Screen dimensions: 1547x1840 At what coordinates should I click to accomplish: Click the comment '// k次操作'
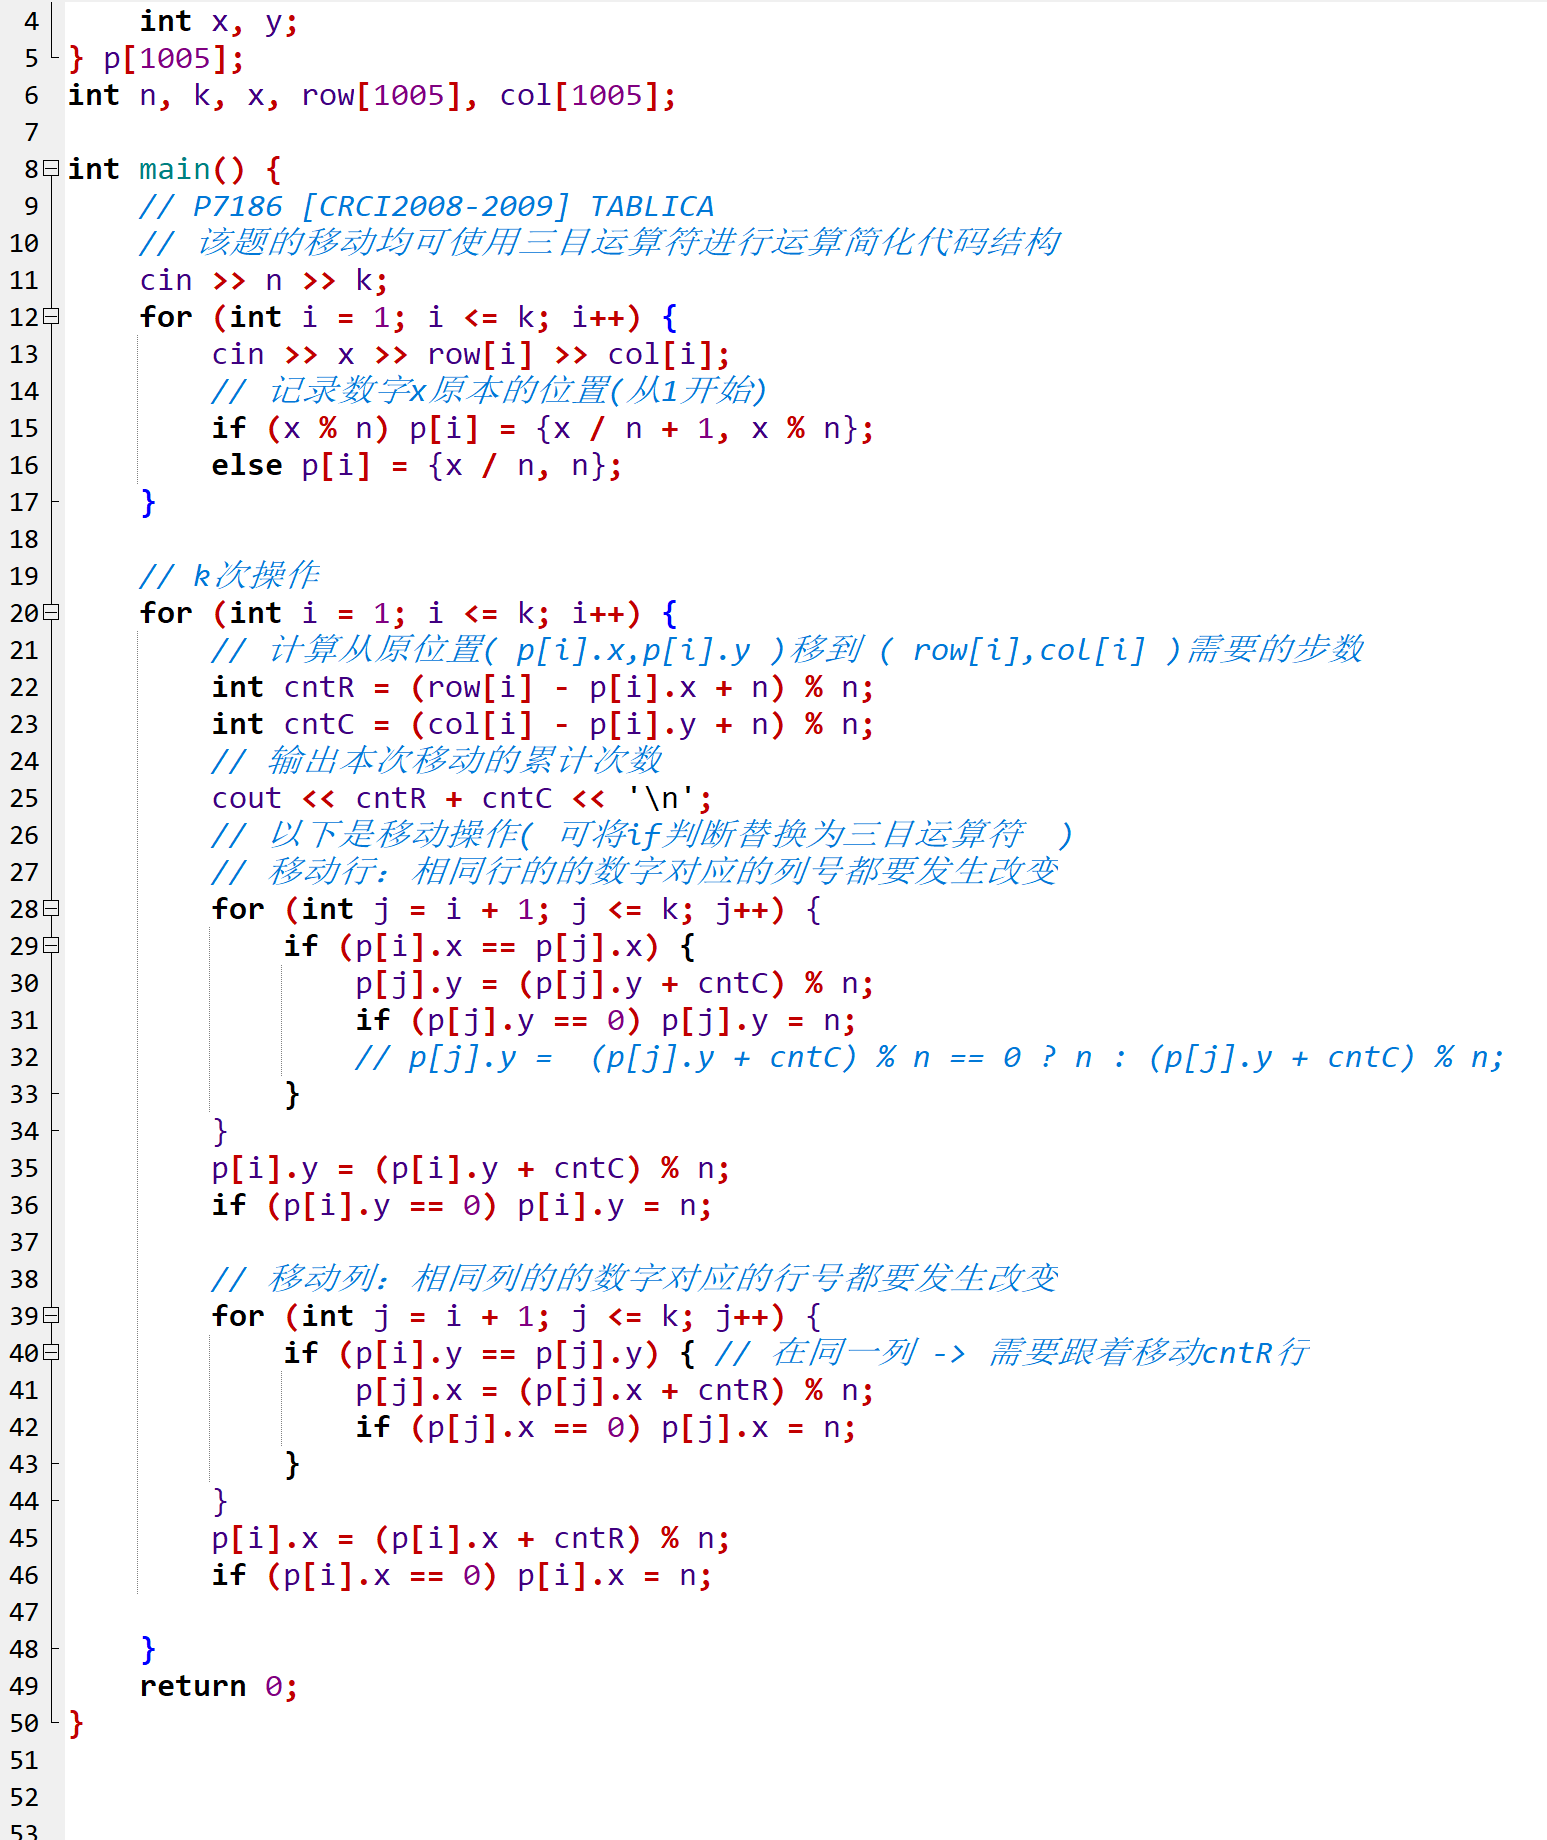pyautogui.click(x=229, y=575)
